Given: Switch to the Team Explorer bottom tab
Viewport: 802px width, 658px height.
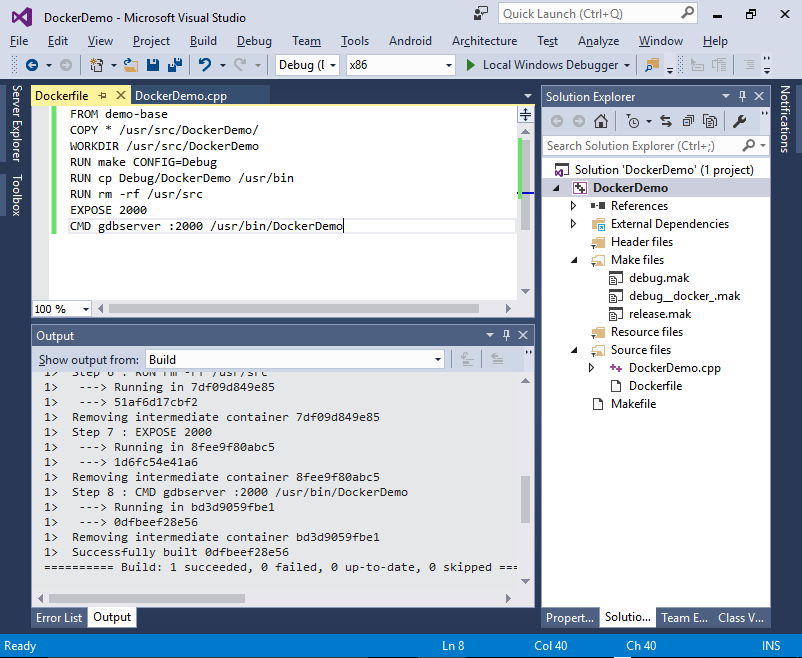Looking at the screenshot, I should point(684,618).
